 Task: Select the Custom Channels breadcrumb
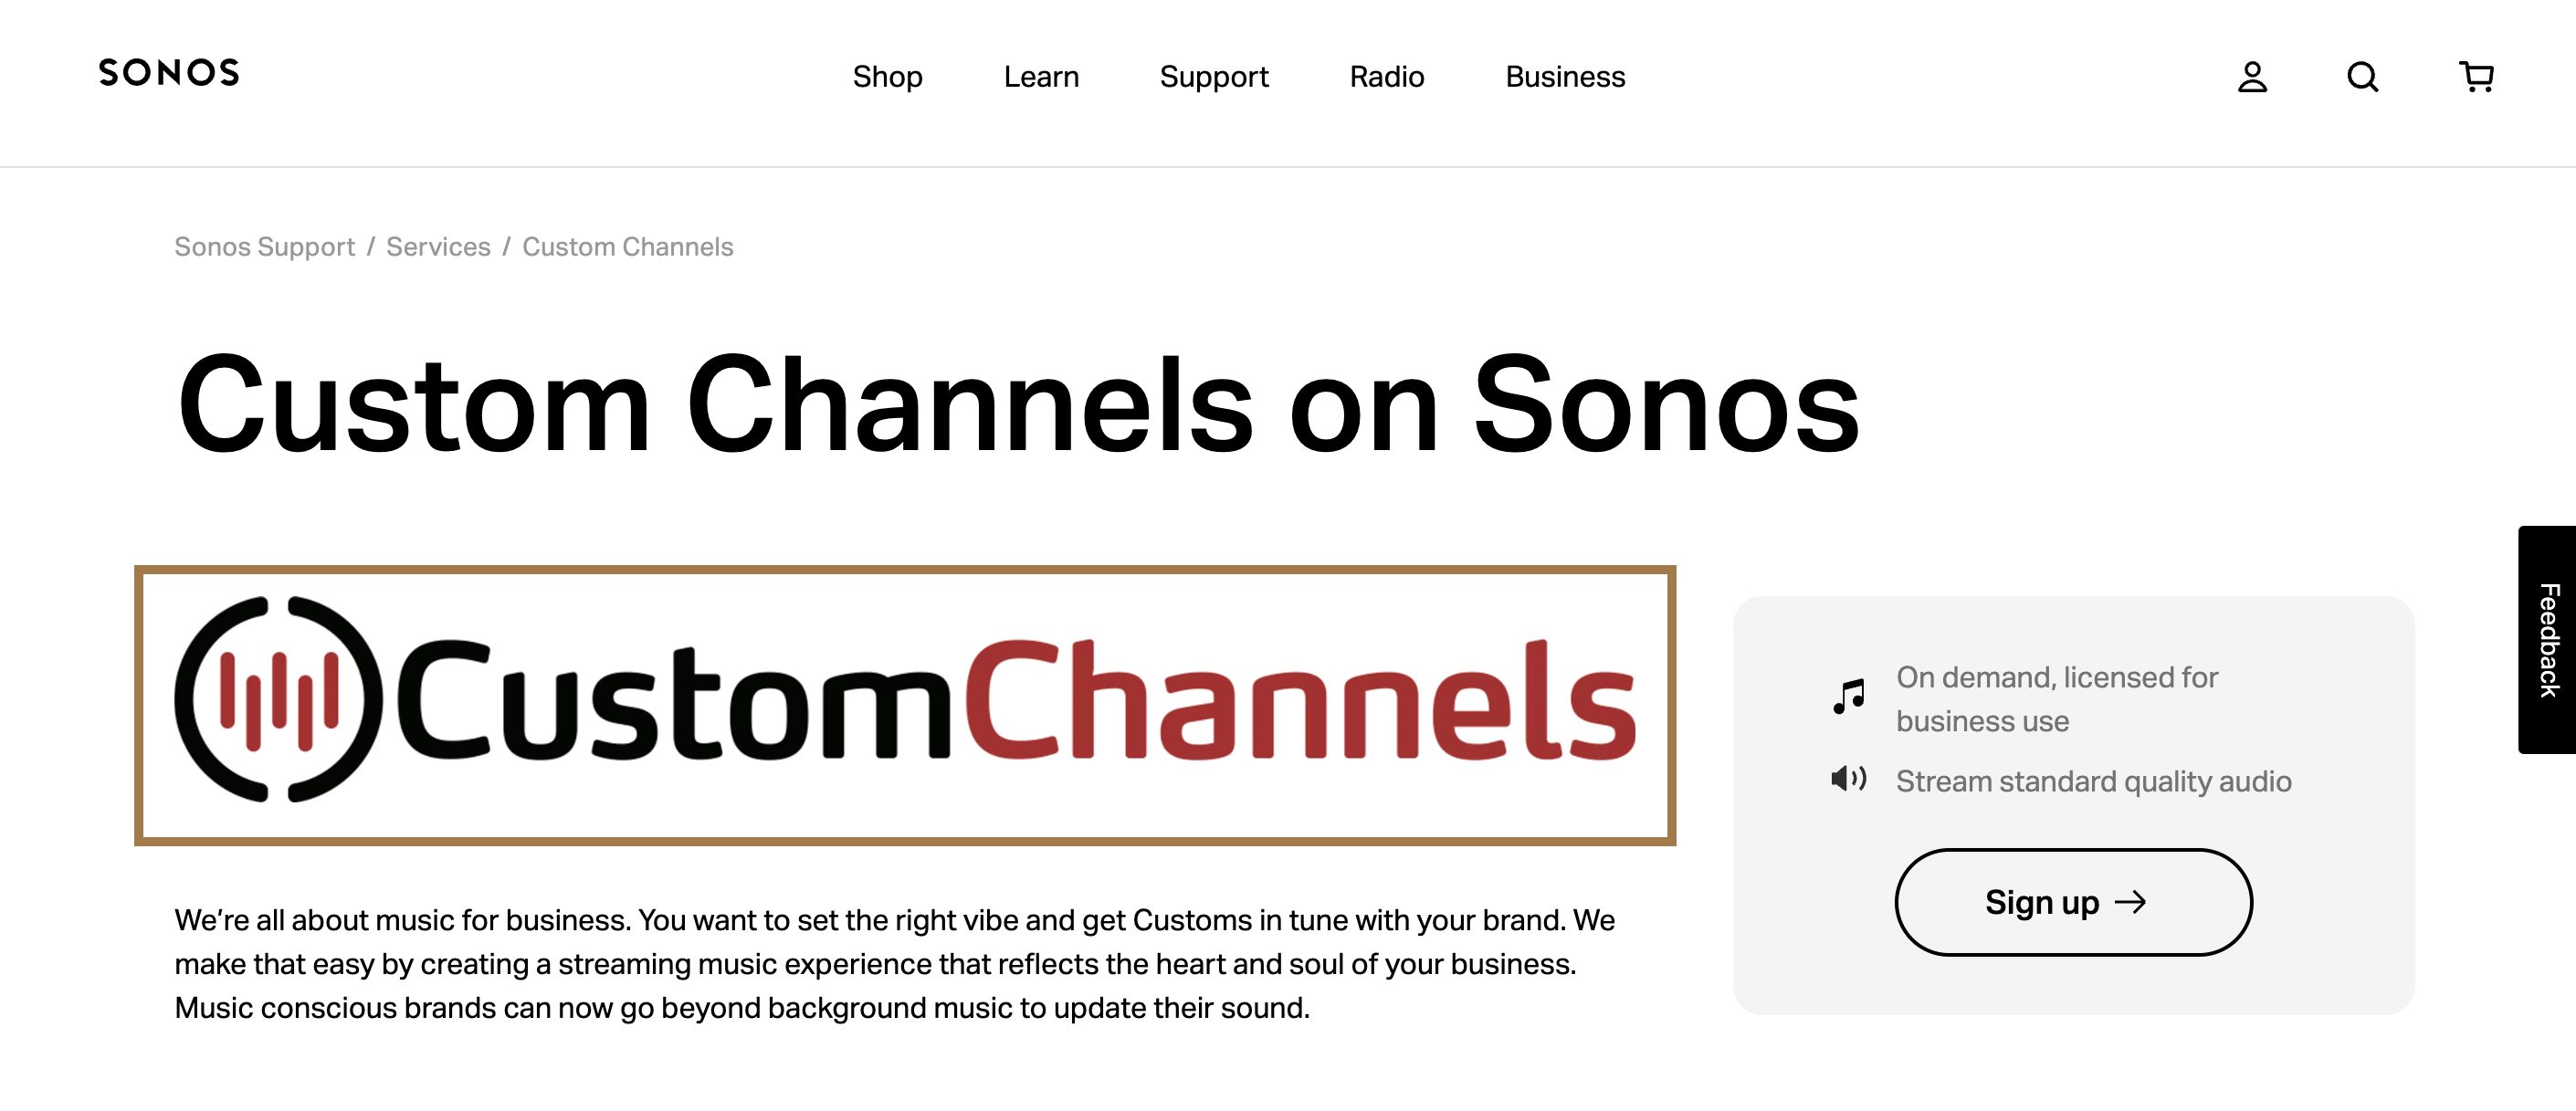[627, 247]
